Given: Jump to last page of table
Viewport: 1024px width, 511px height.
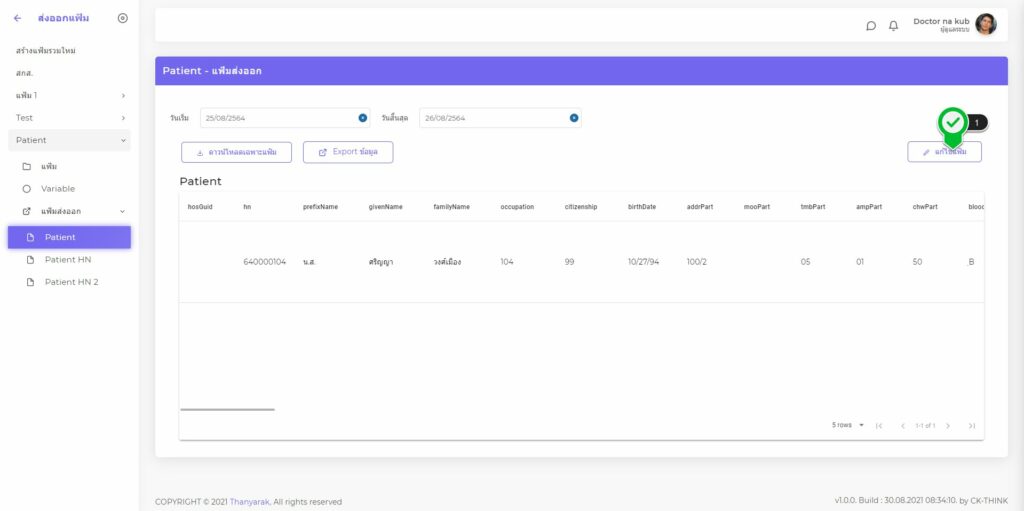Looking at the screenshot, I should click(x=971, y=426).
